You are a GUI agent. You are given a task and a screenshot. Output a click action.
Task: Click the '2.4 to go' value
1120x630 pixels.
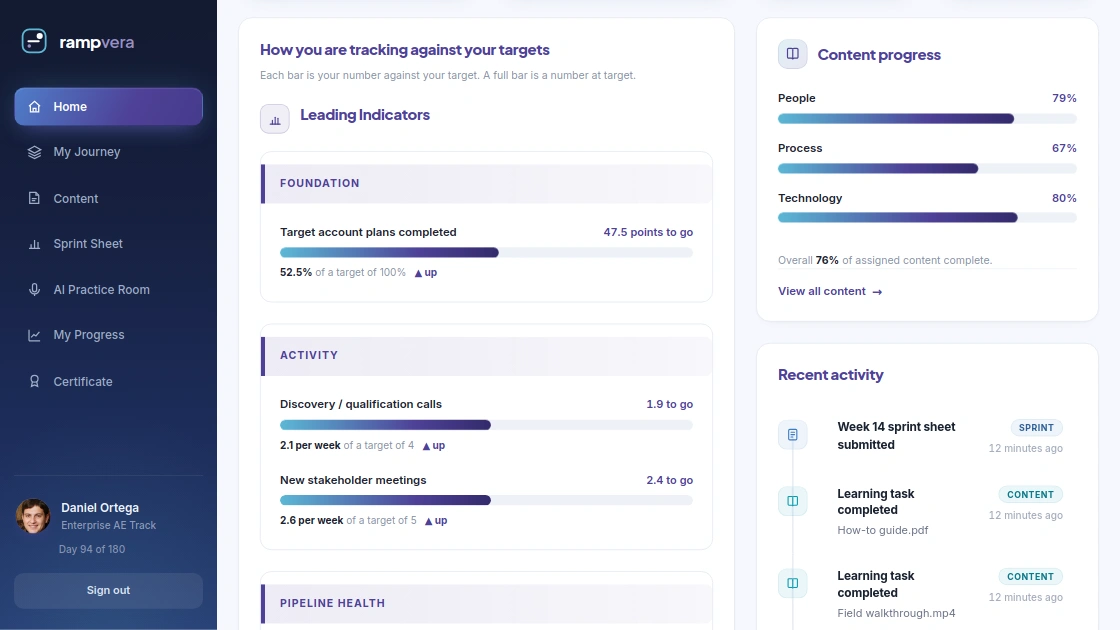click(669, 480)
